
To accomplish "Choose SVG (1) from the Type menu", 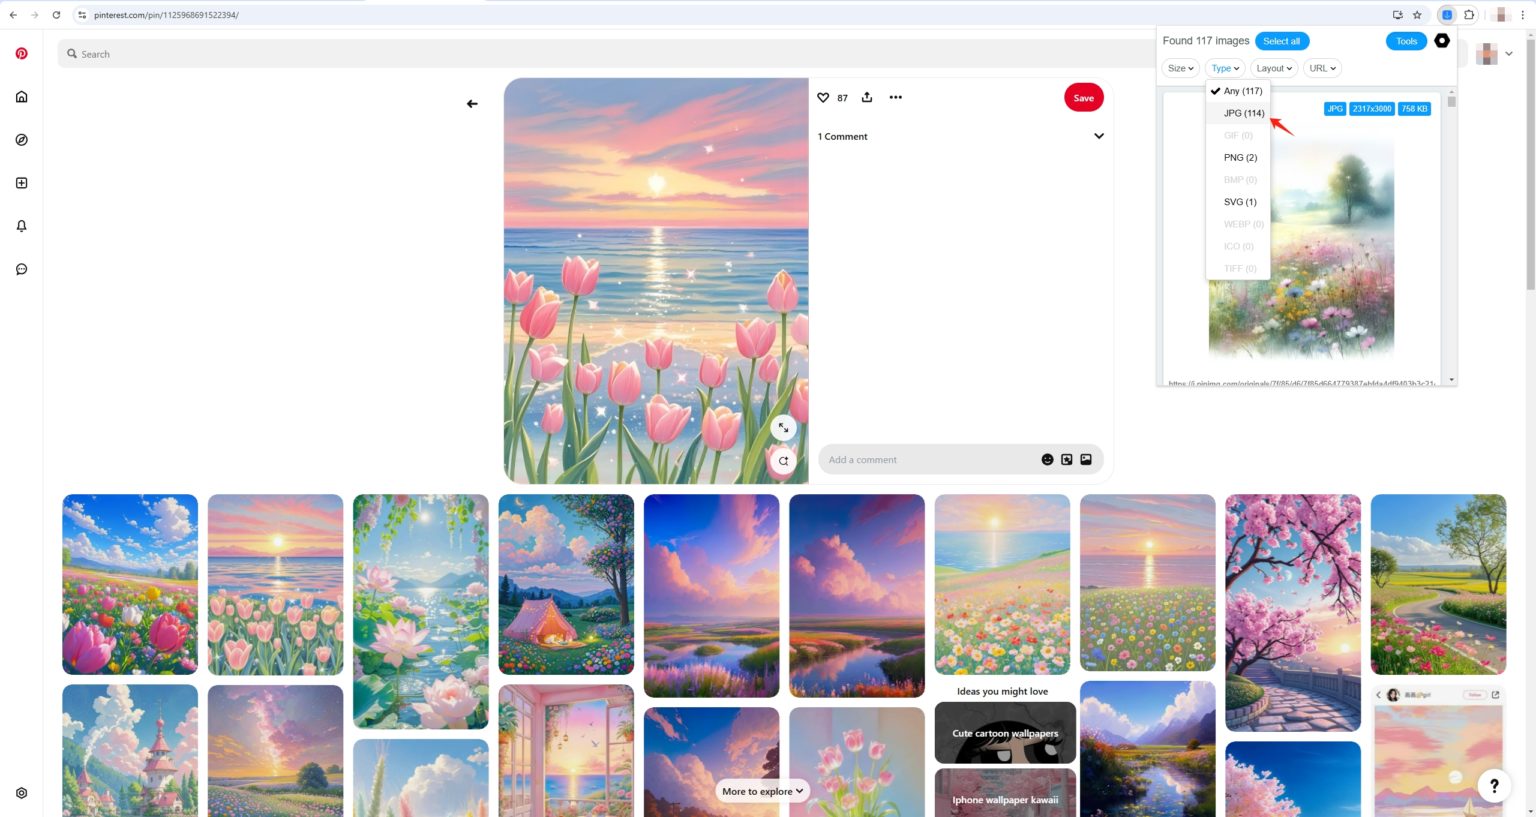I will 1239,201.
